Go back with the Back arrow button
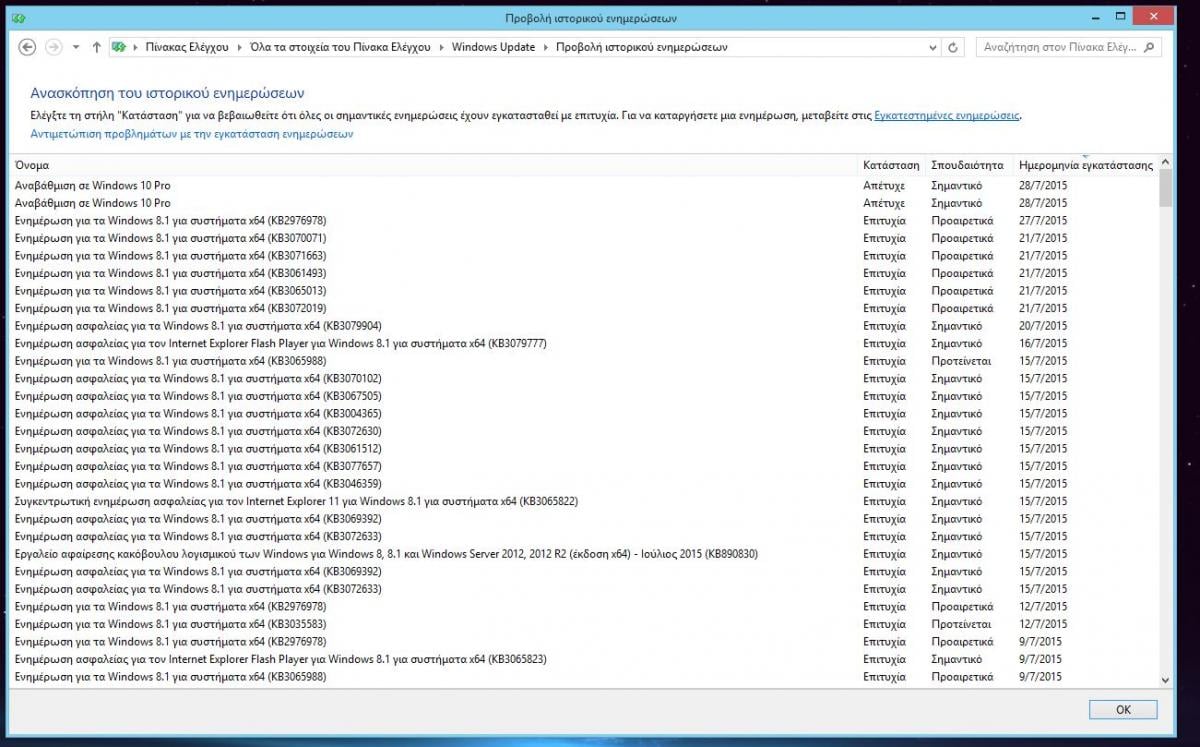 (28, 47)
